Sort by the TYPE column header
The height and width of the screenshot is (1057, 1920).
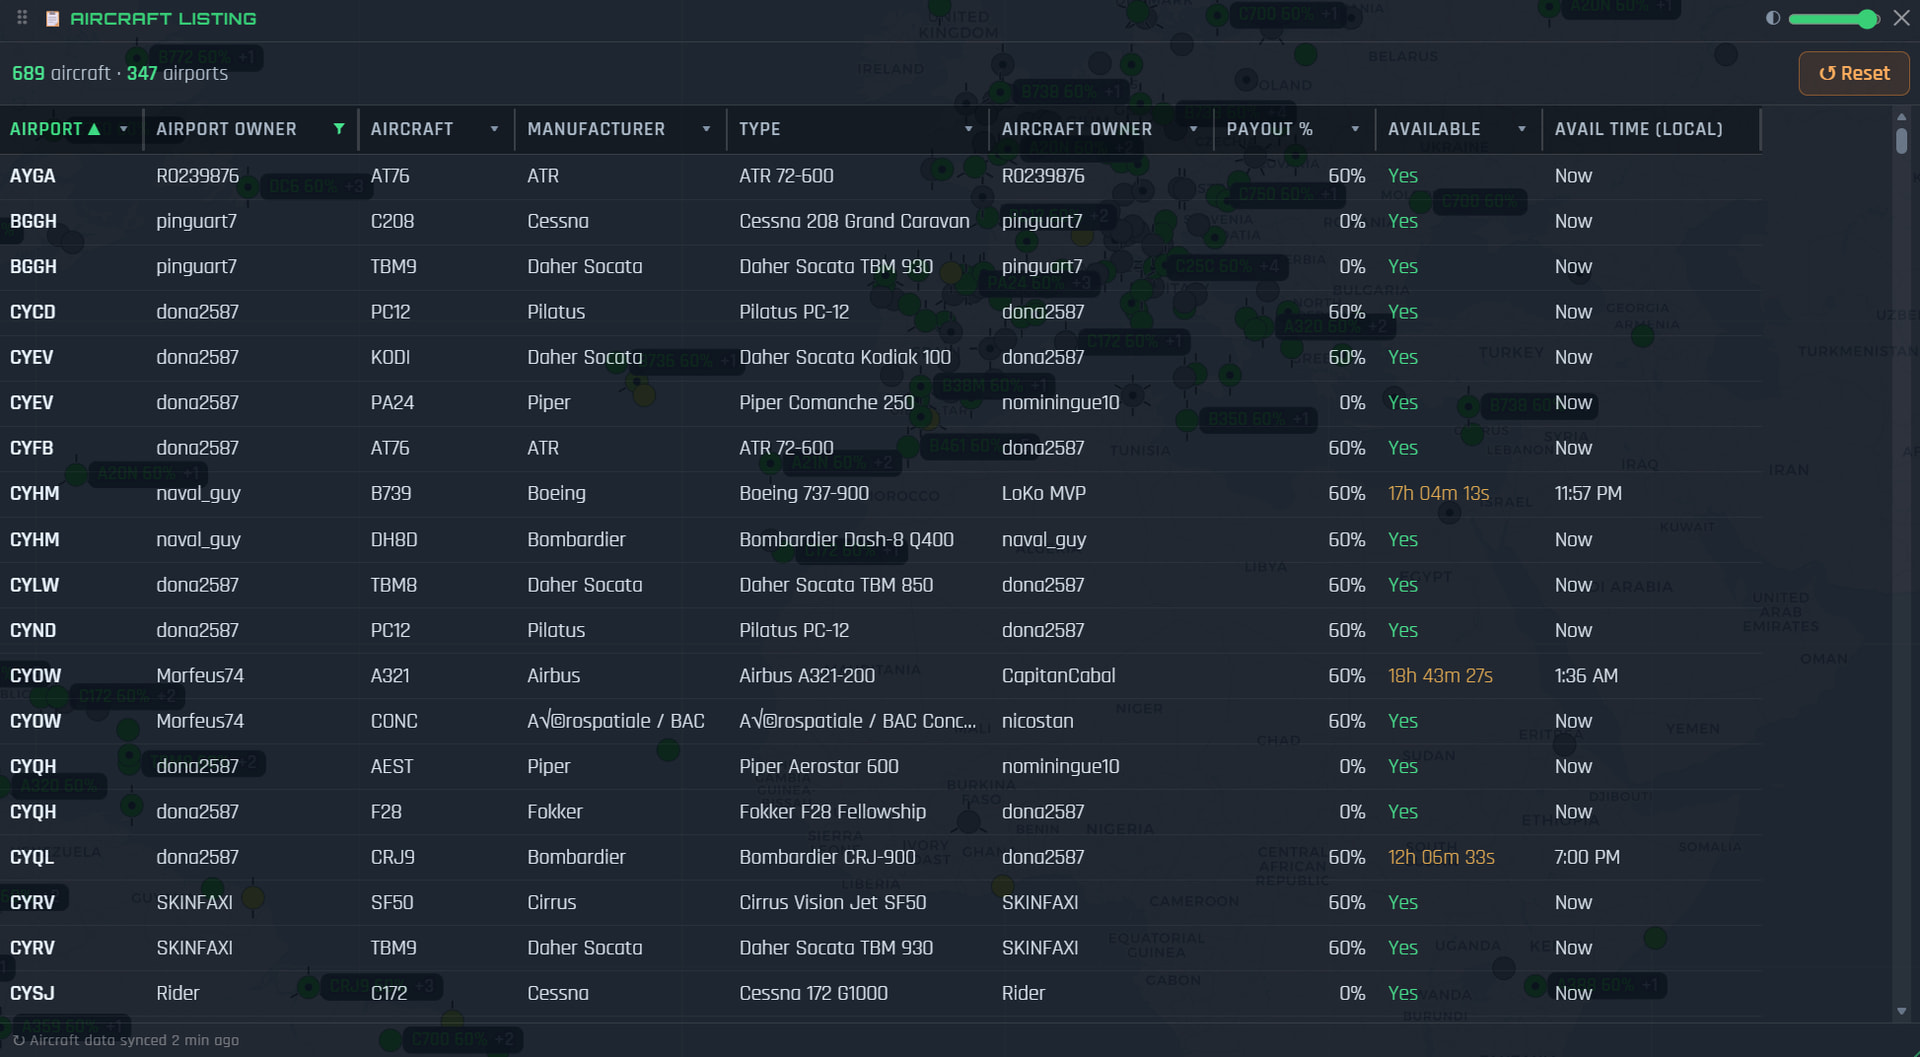(760, 129)
